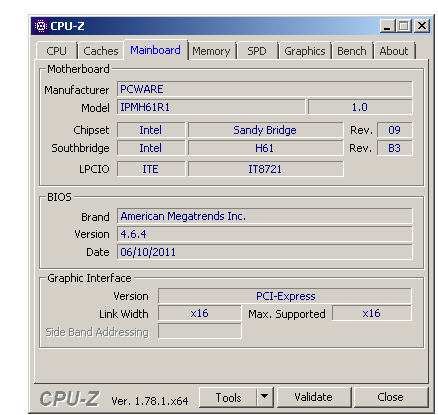Click Max. Supported x16 field
The height and width of the screenshot is (415, 438).
[372, 313]
